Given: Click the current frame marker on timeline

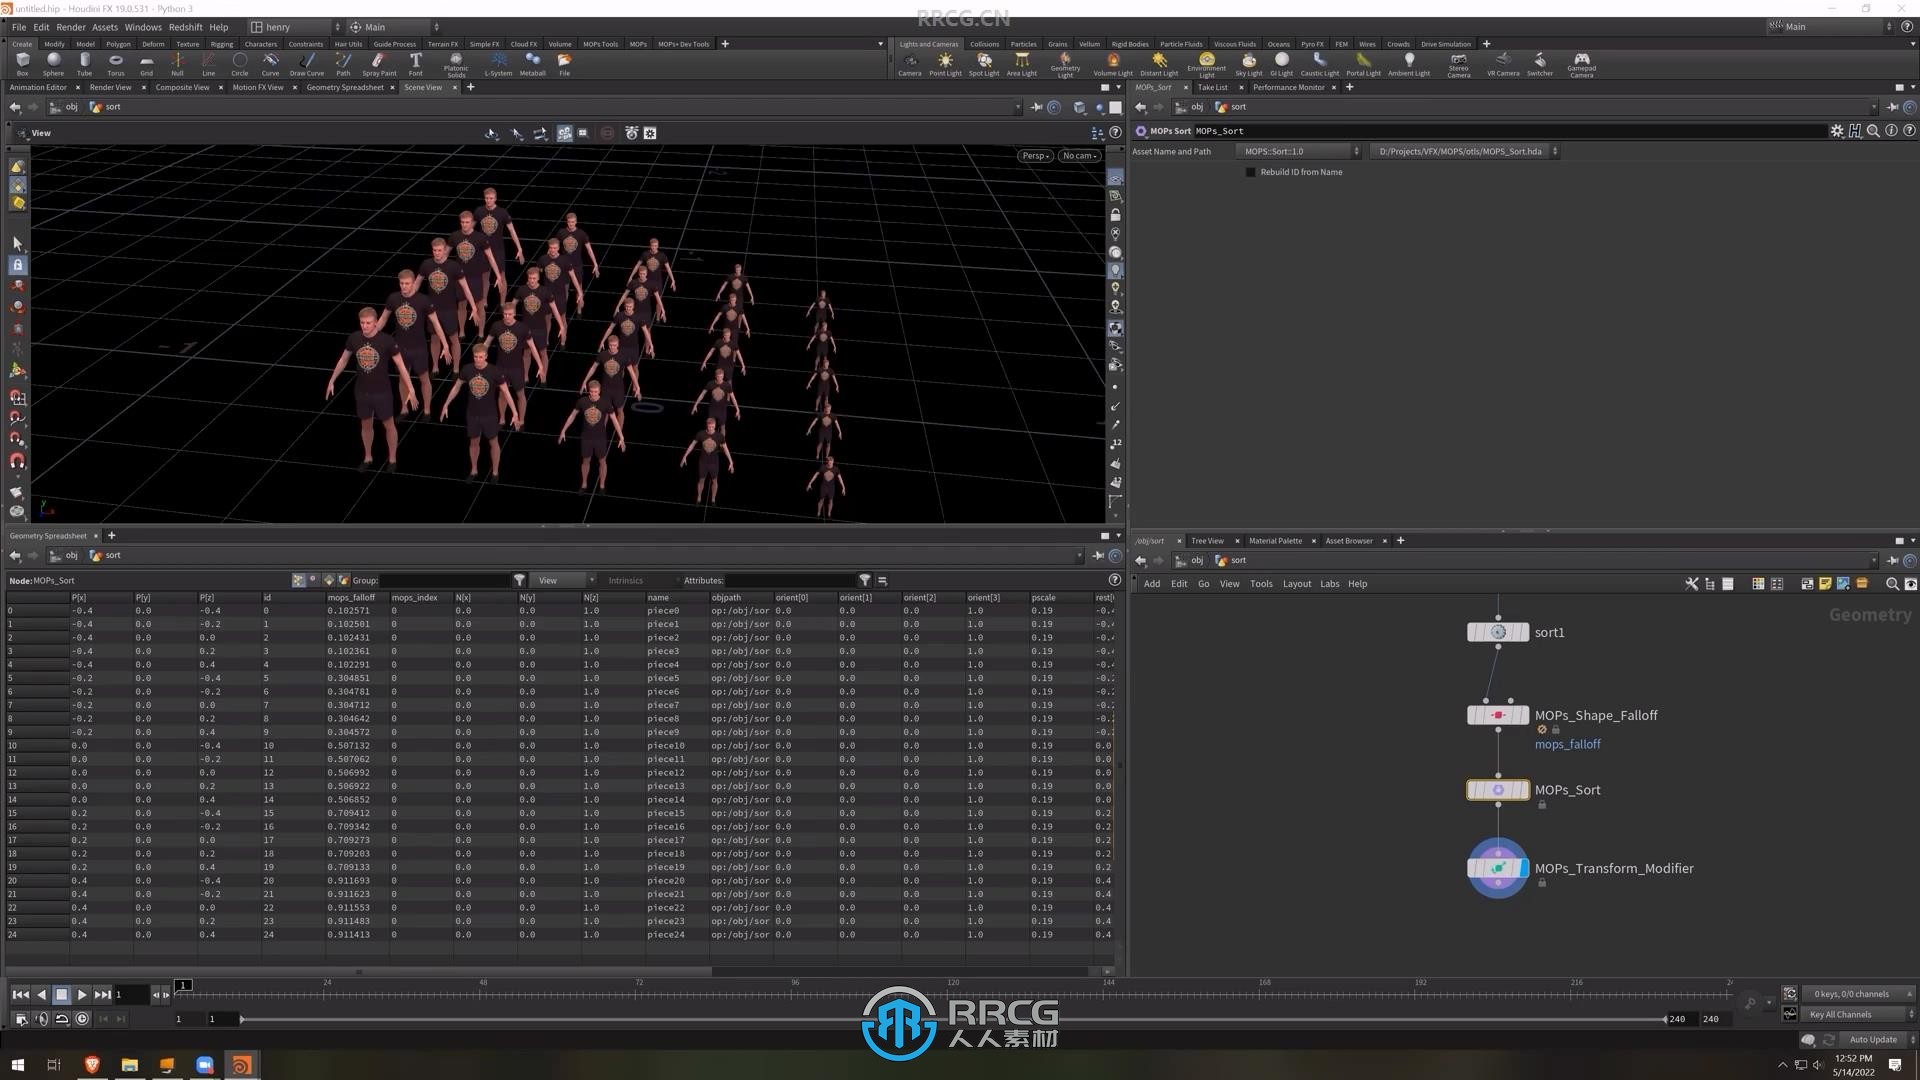Looking at the screenshot, I should coord(183,985).
